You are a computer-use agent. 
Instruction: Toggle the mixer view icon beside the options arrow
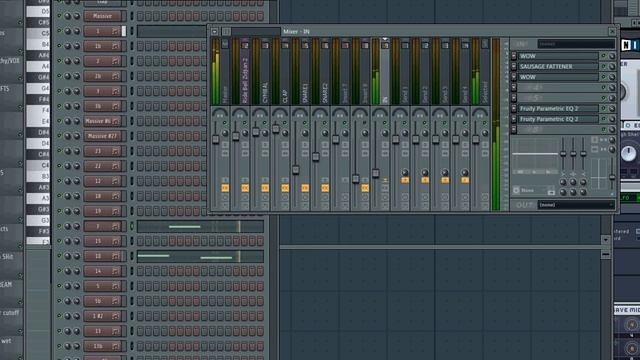coord(226,31)
